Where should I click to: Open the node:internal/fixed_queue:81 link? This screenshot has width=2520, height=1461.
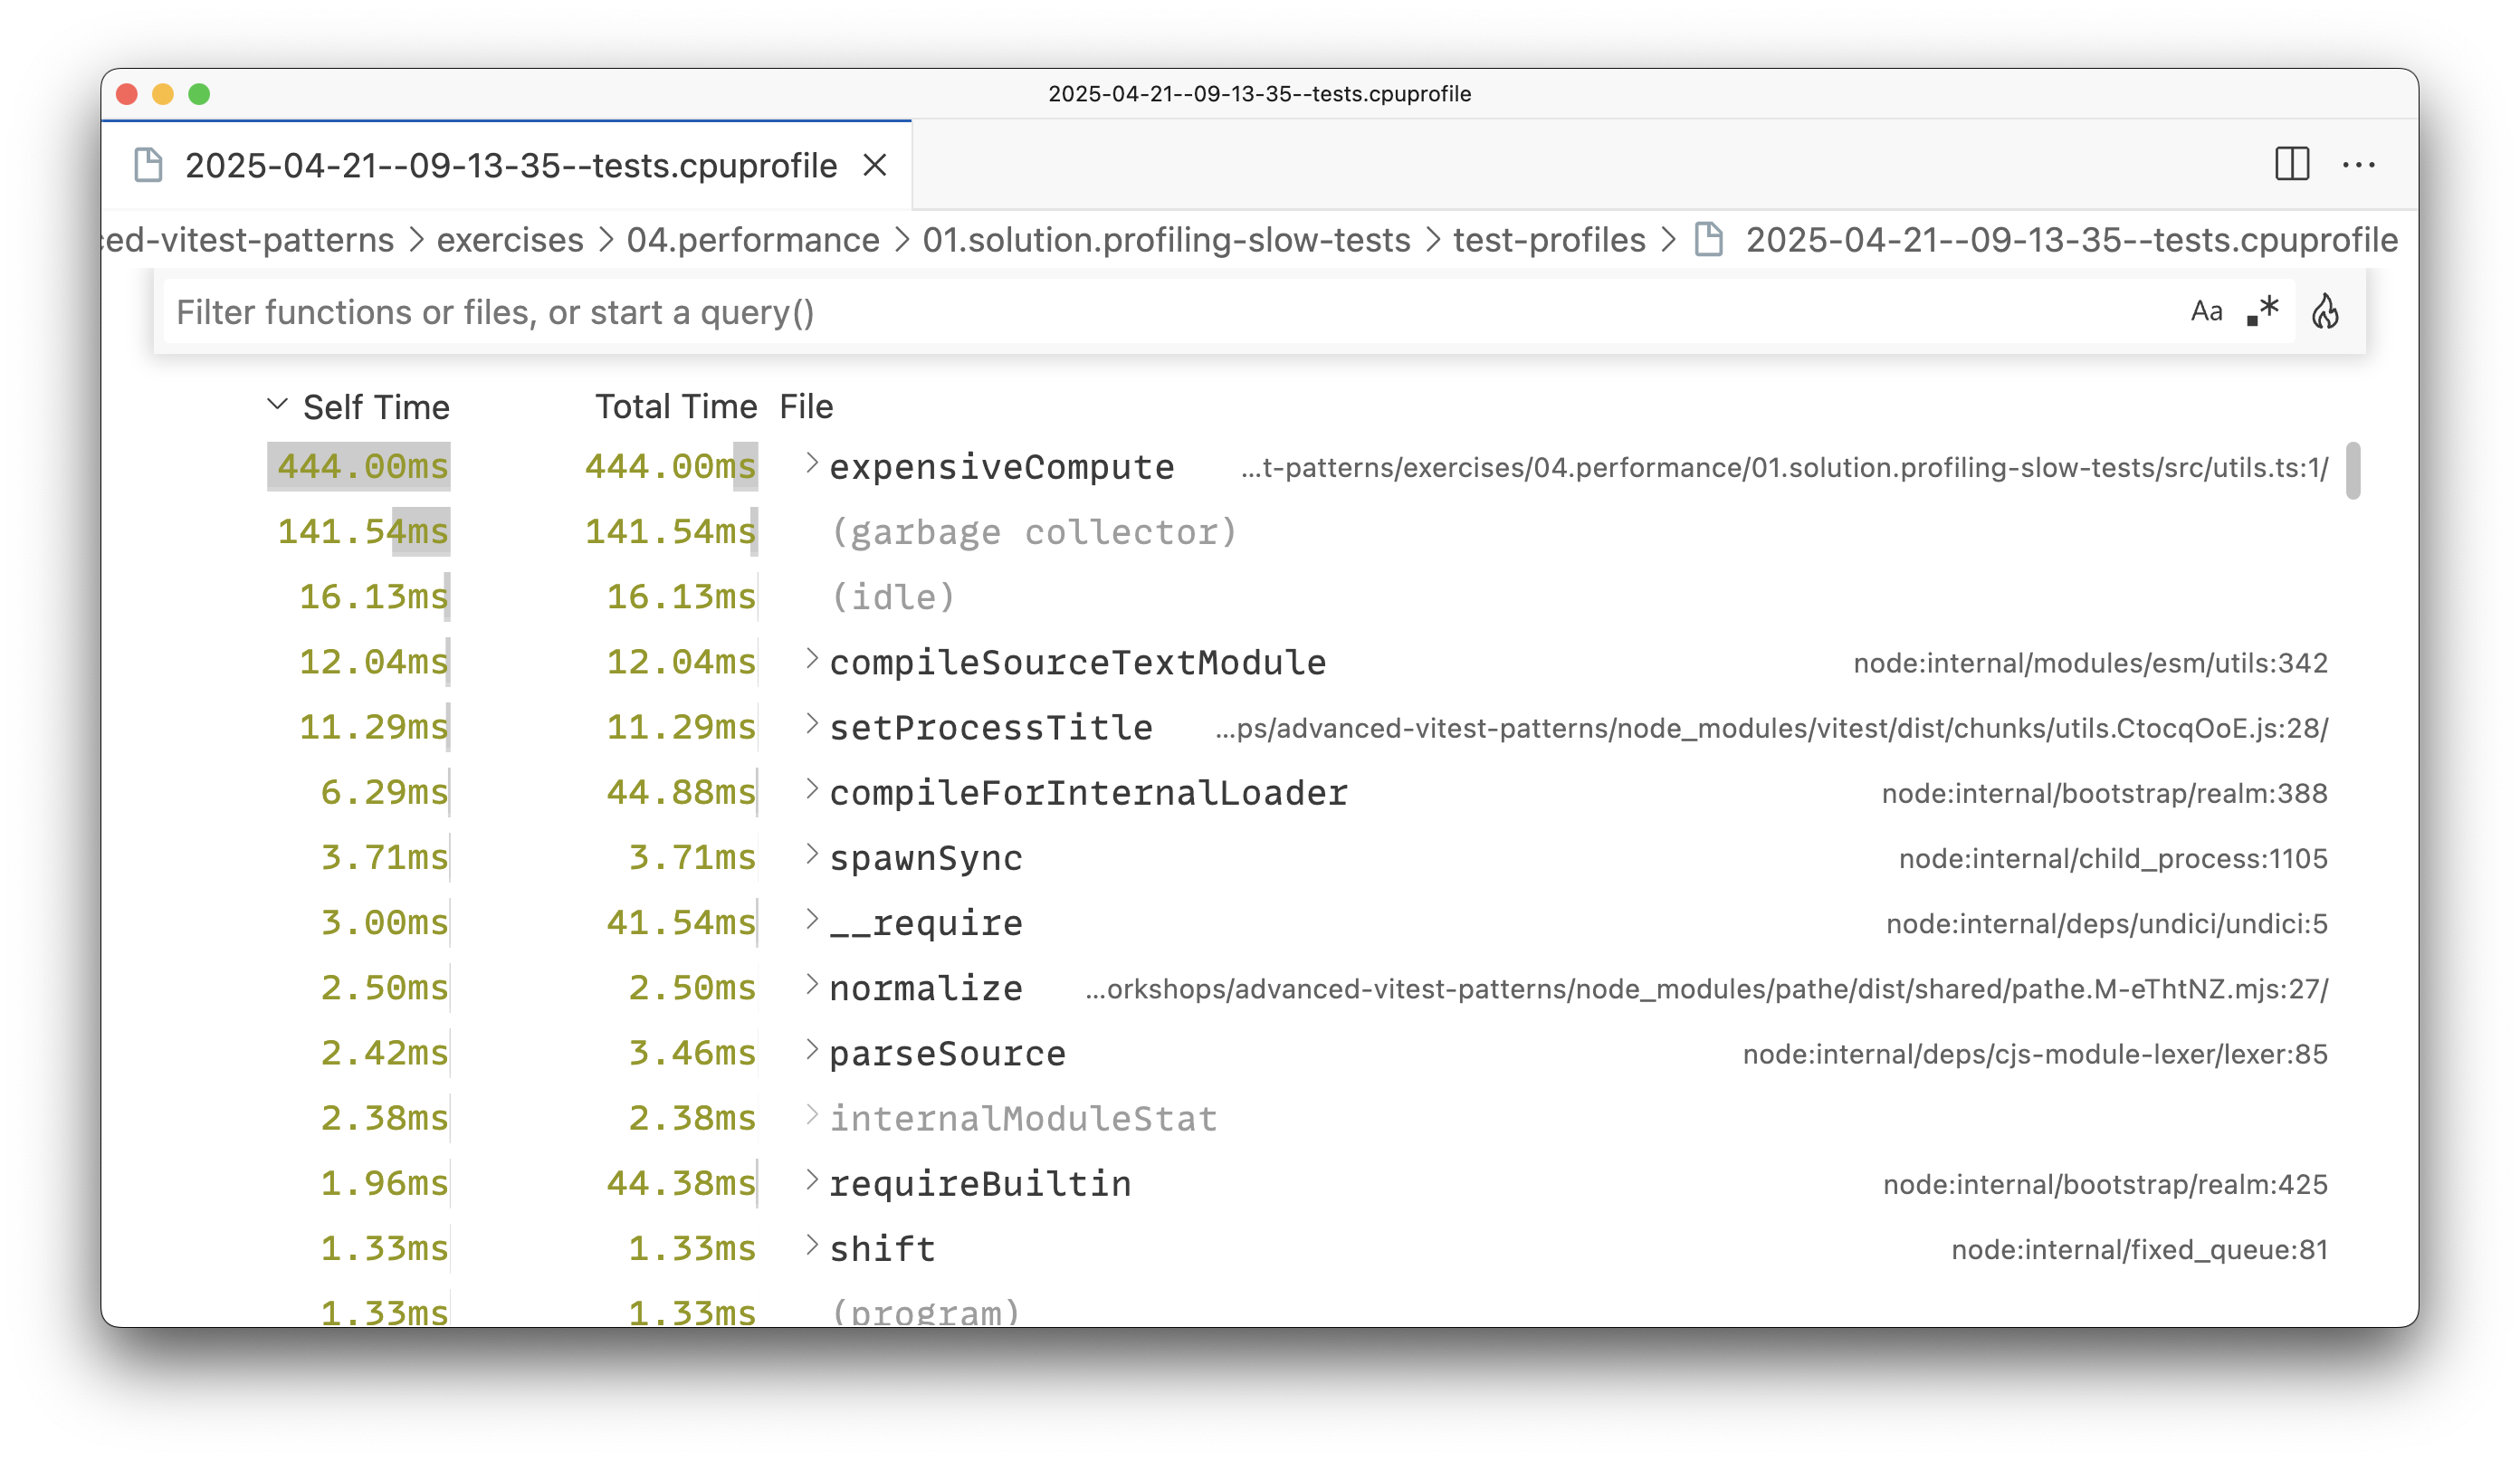(x=2139, y=1249)
